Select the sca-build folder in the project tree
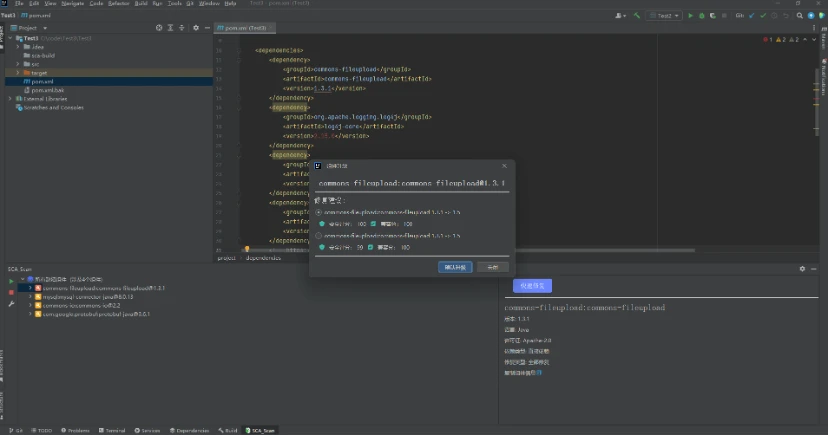Viewport: 828px width, 436px height. pos(39,55)
